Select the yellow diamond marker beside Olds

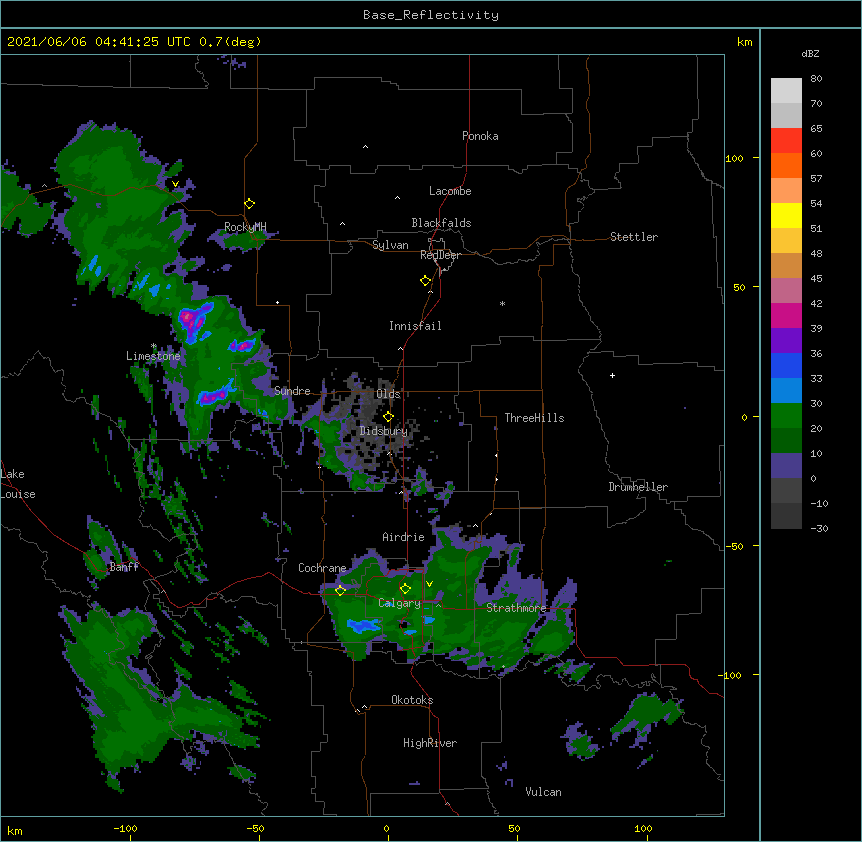click(x=389, y=417)
